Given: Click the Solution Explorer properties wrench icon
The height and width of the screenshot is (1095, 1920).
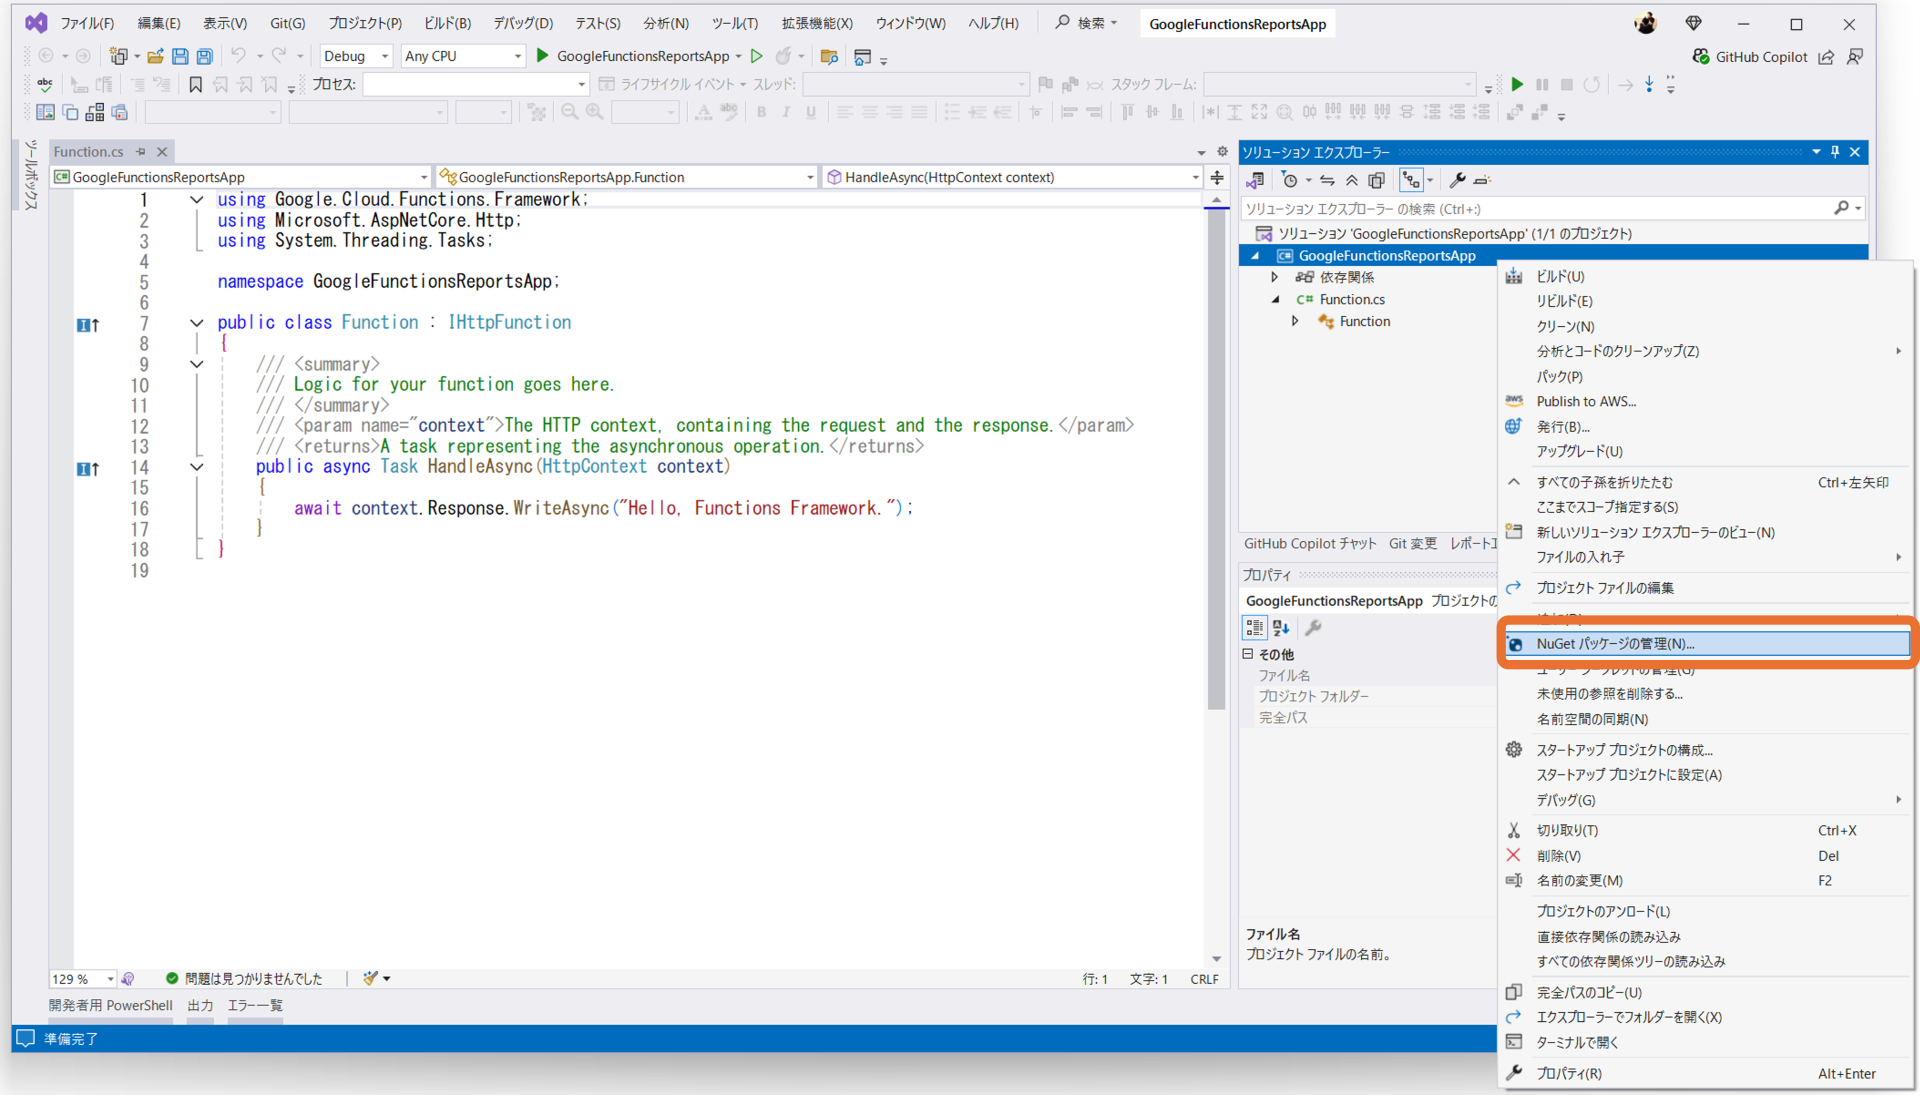Looking at the screenshot, I should tap(1457, 180).
